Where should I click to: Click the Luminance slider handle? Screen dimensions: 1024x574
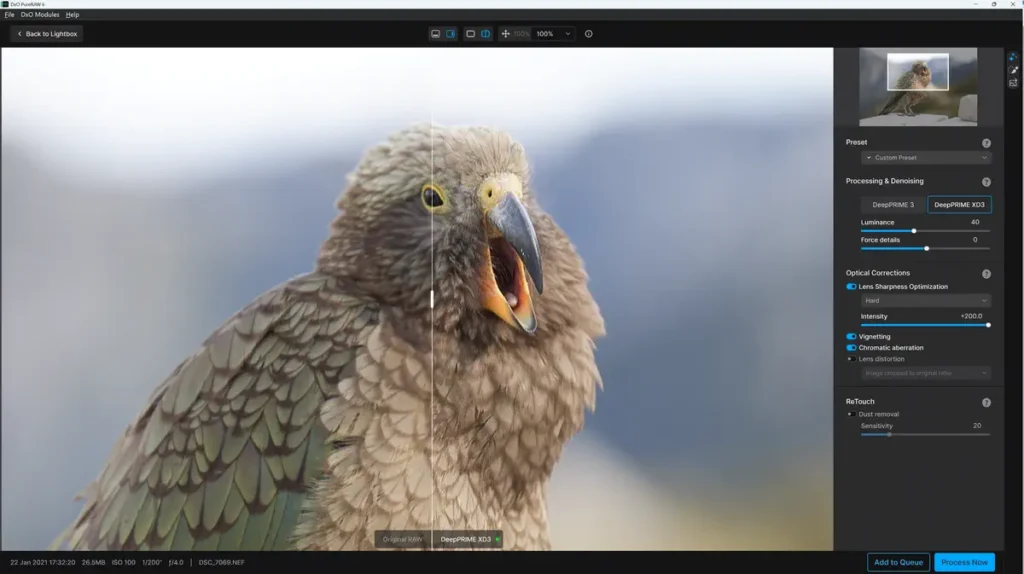point(914,231)
